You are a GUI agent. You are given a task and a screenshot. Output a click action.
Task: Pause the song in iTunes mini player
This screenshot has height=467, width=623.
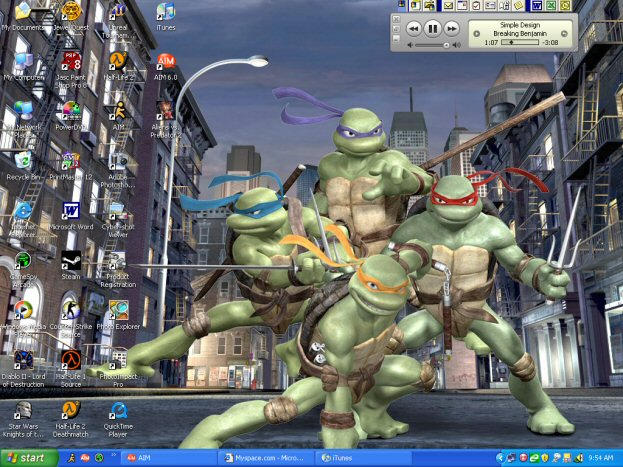click(x=433, y=29)
